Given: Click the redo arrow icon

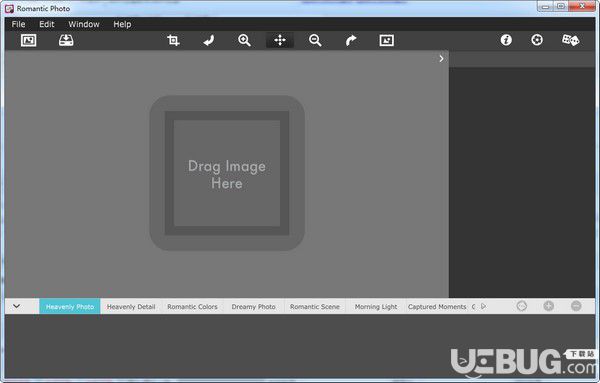Looking at the screenshot, I should click(351, 40).
